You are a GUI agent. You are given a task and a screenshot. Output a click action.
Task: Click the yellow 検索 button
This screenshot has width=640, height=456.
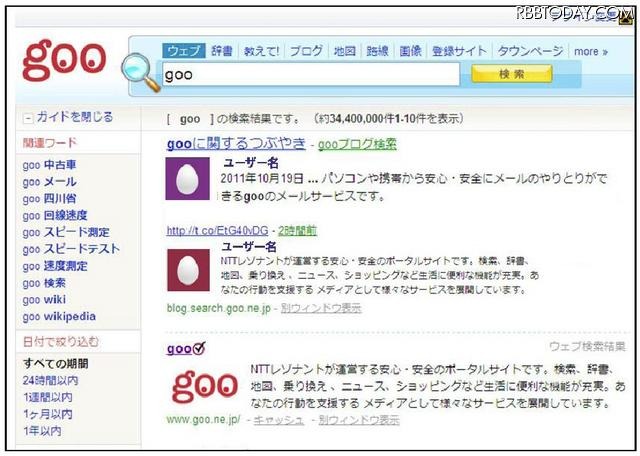512,74
